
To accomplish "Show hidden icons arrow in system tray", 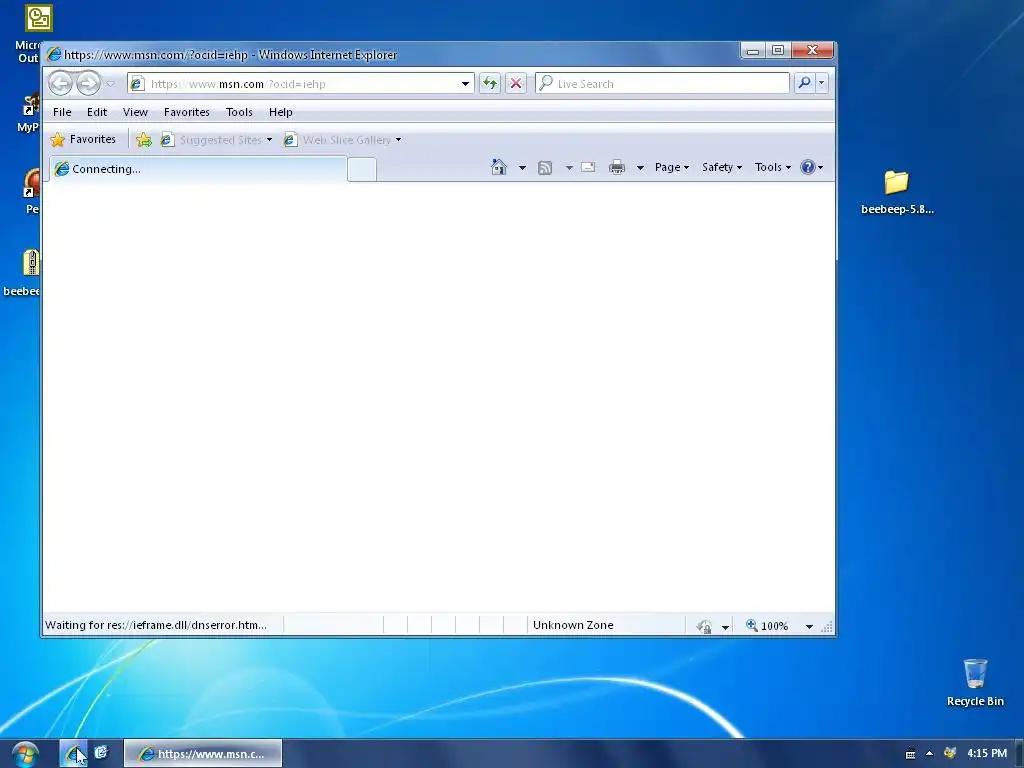I will [929, 754].
